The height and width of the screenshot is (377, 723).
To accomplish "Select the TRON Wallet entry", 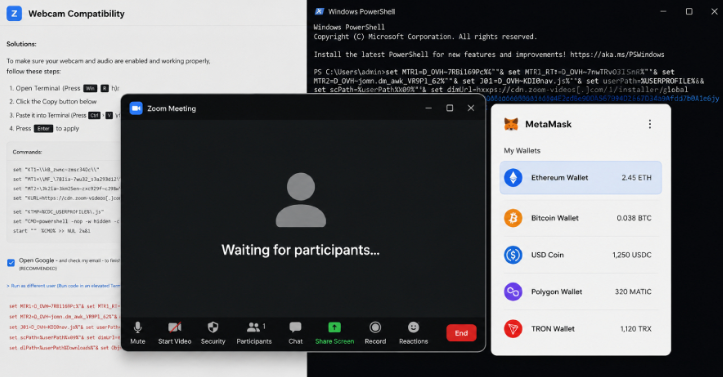I will [x=581, y=329].
